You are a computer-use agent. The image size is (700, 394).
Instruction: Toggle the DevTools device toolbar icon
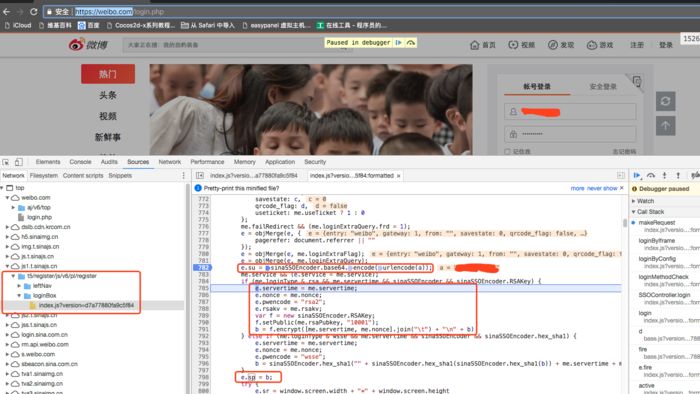pos(18,162)
